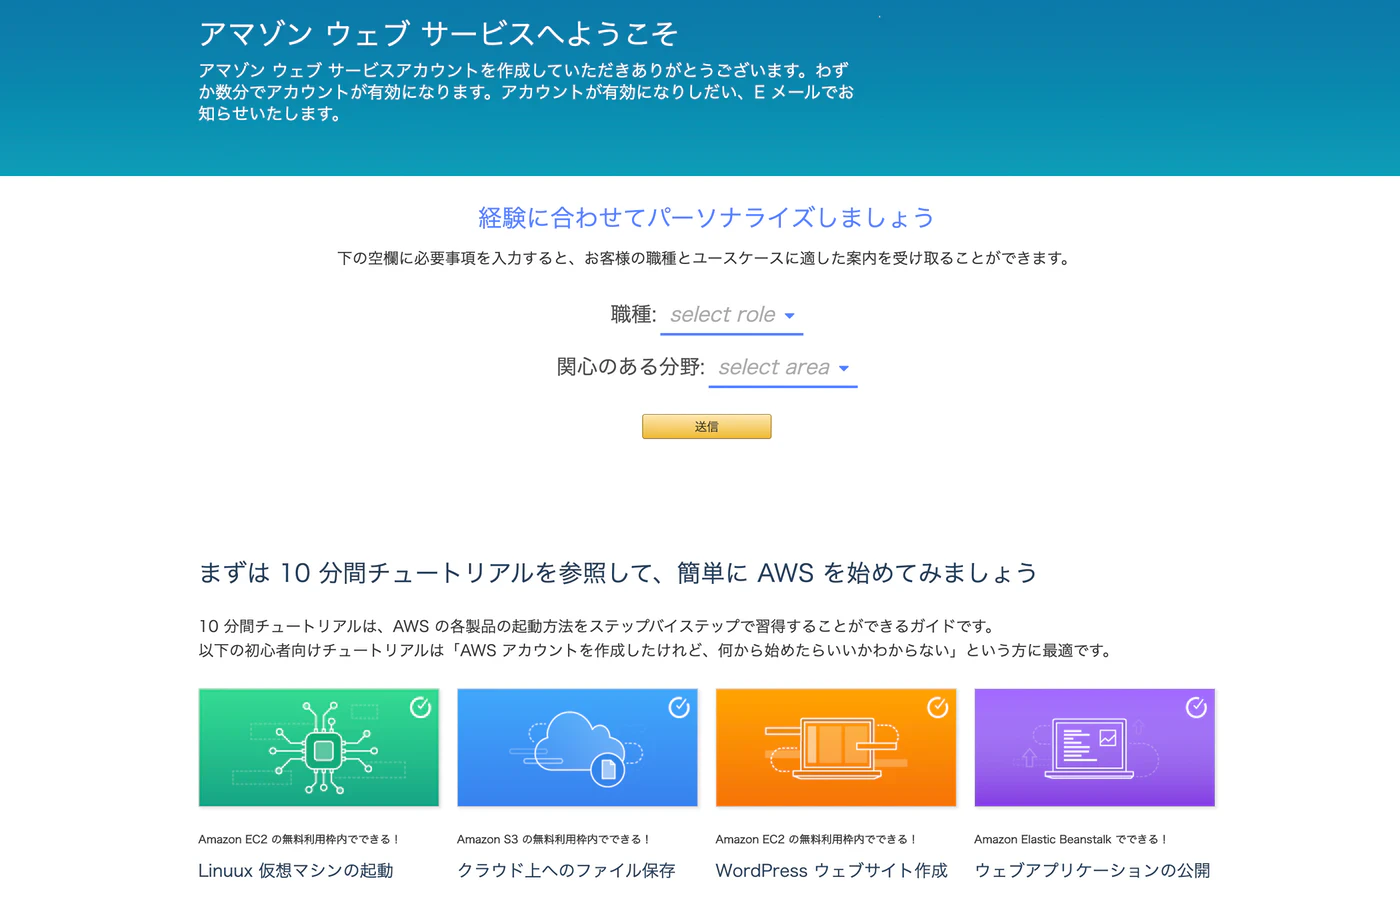This screenshot has height=914, width=1400.
Task: Click the yellow 送信 button
Action: coord(706,427)
